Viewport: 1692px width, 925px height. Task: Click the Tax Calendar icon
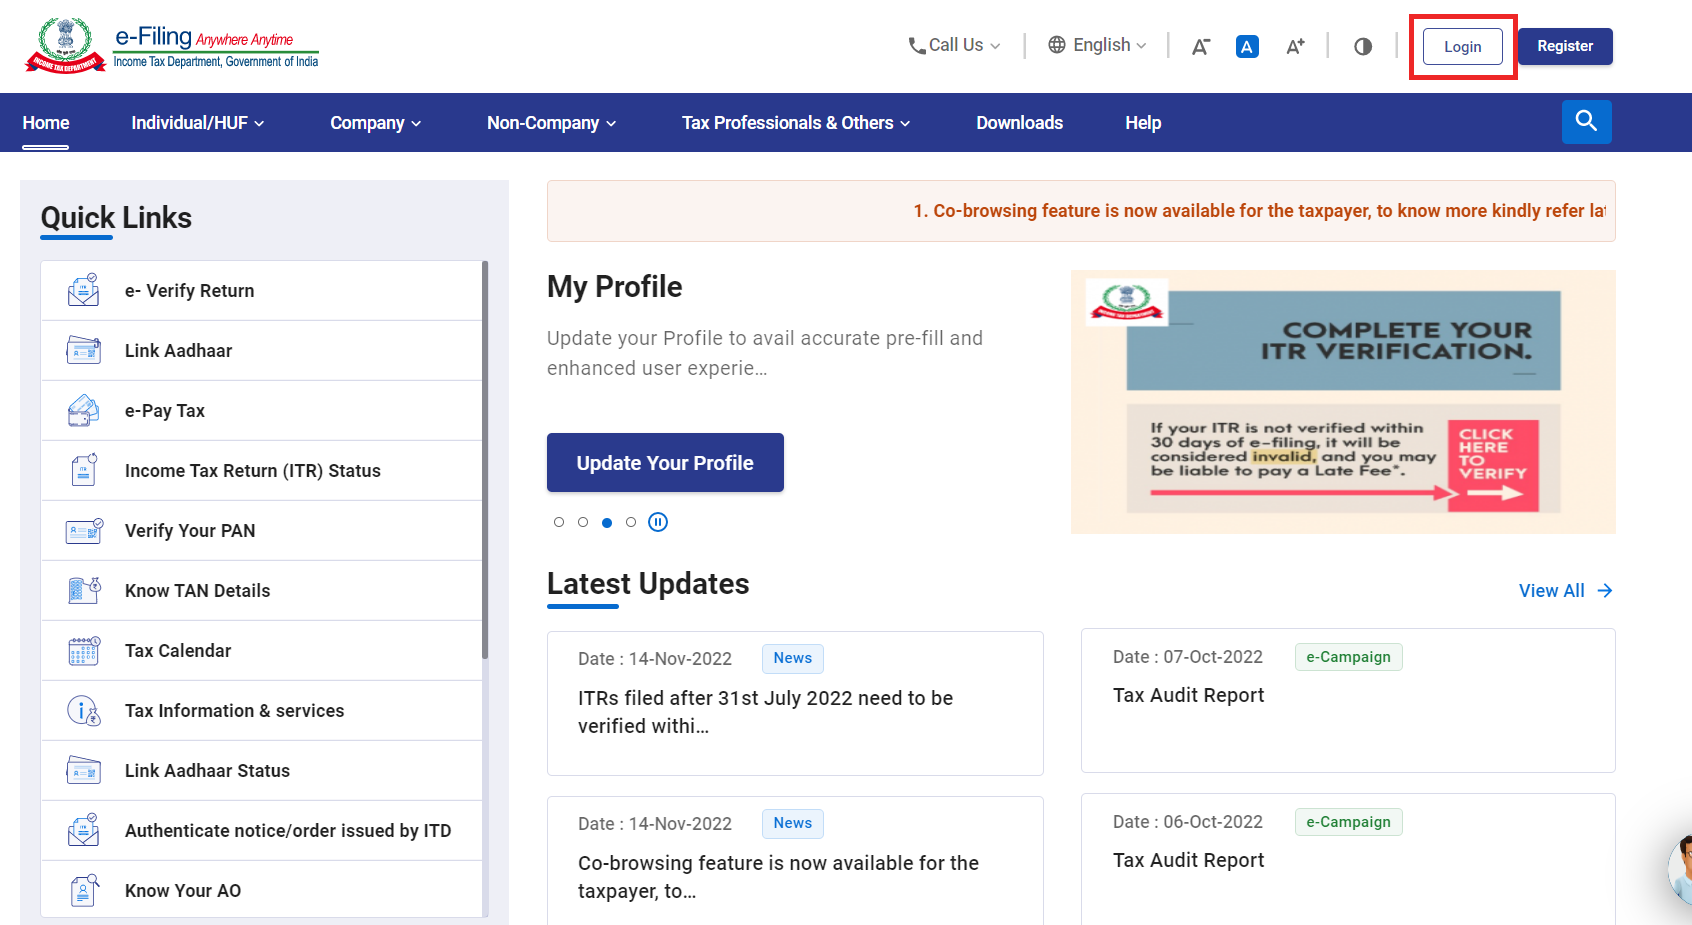pos(84,651)
